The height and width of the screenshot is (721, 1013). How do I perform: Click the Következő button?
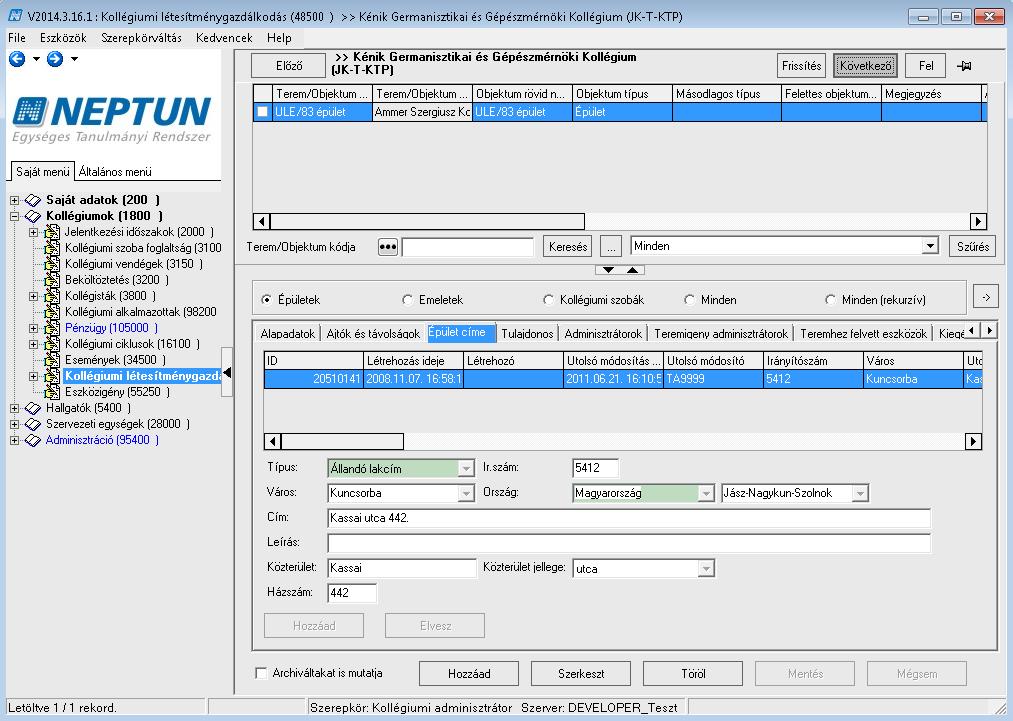click(866, 66)
